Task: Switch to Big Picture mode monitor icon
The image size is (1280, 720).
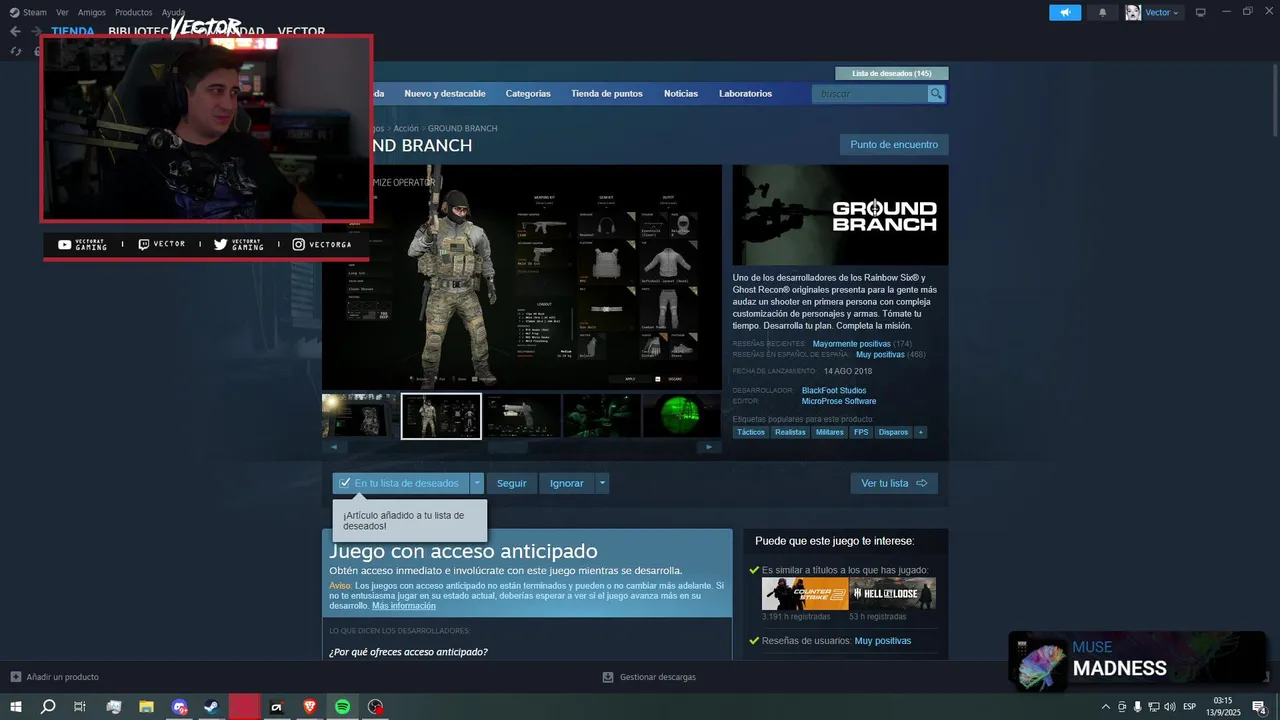Action: click(x=1201, y=12)
